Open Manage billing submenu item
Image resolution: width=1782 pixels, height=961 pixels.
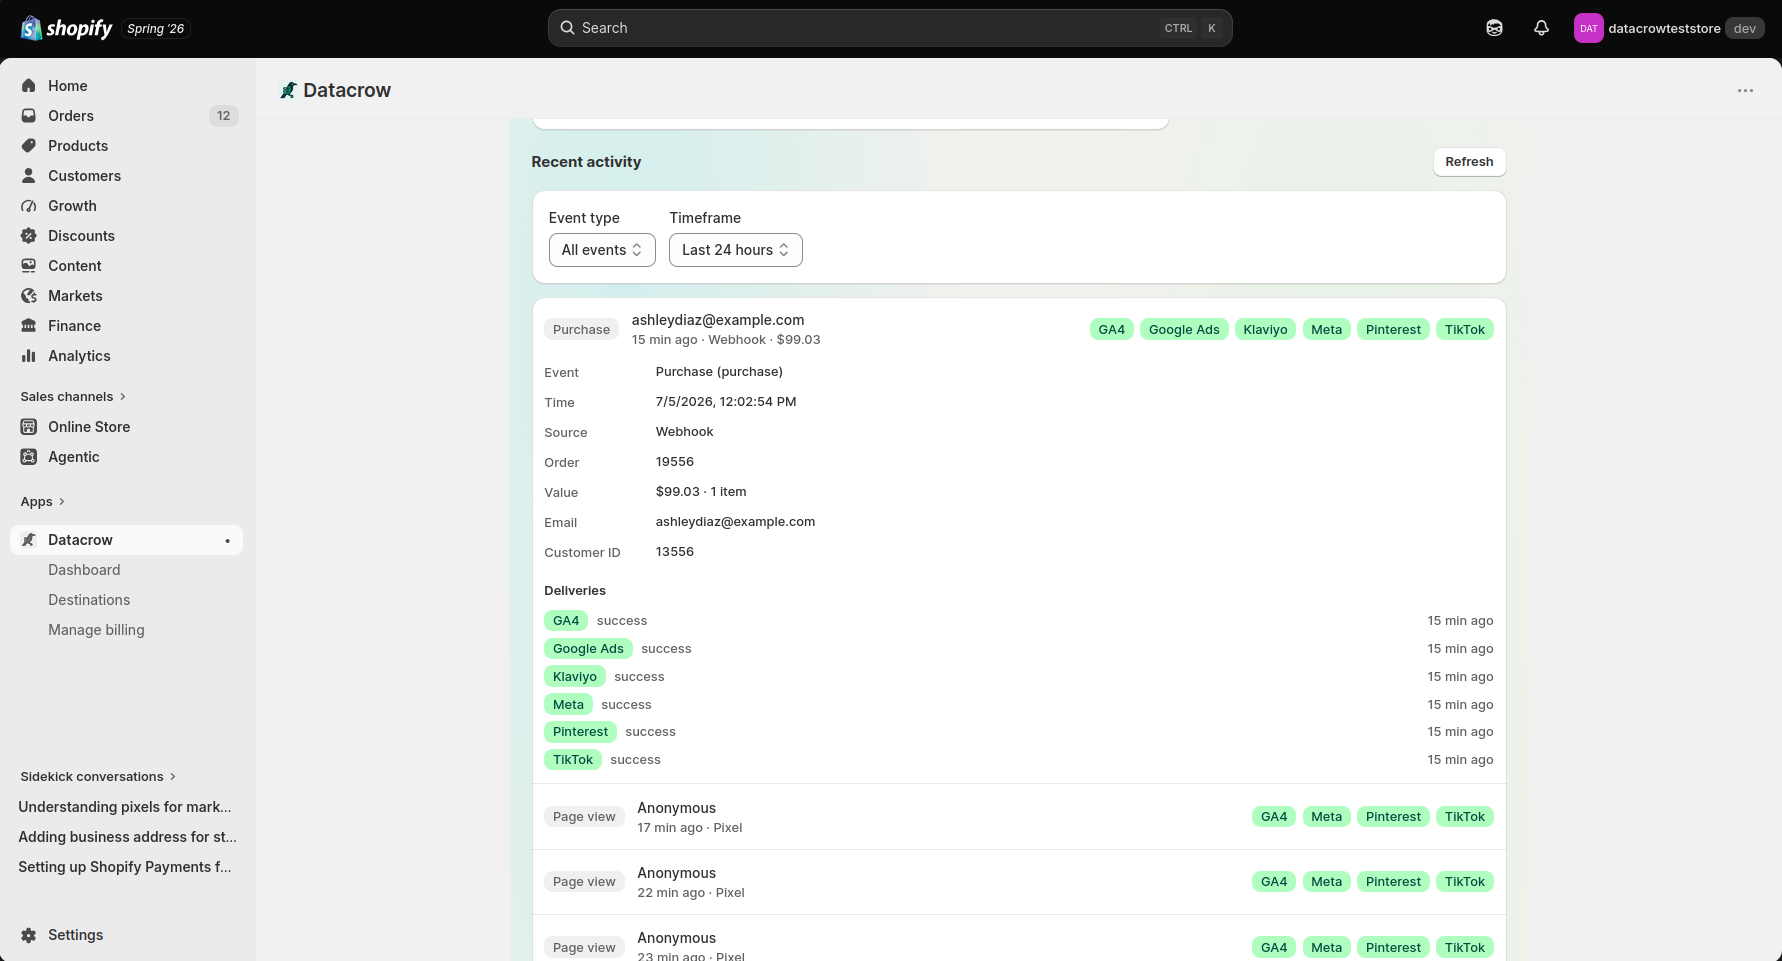tap(96, 630)
